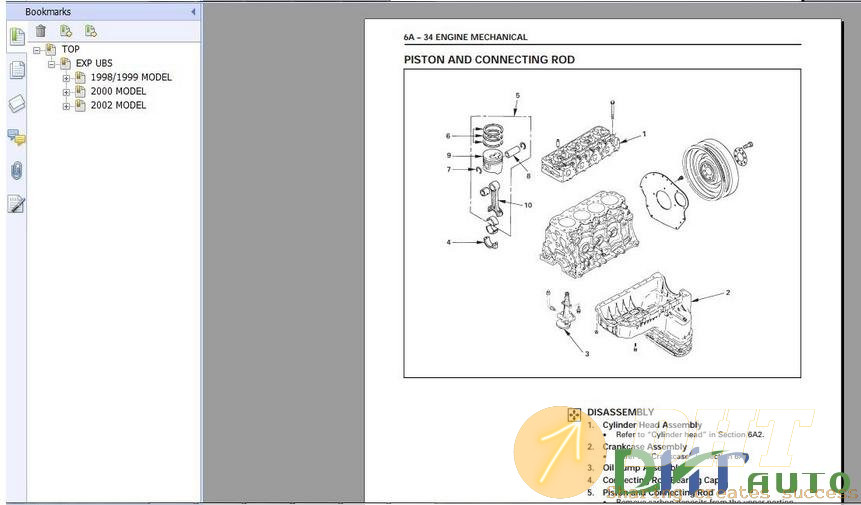861x505 pixels.
Task: Click the 'Cylinder Head Assembly' step text
Action: [x=652, y=425]
